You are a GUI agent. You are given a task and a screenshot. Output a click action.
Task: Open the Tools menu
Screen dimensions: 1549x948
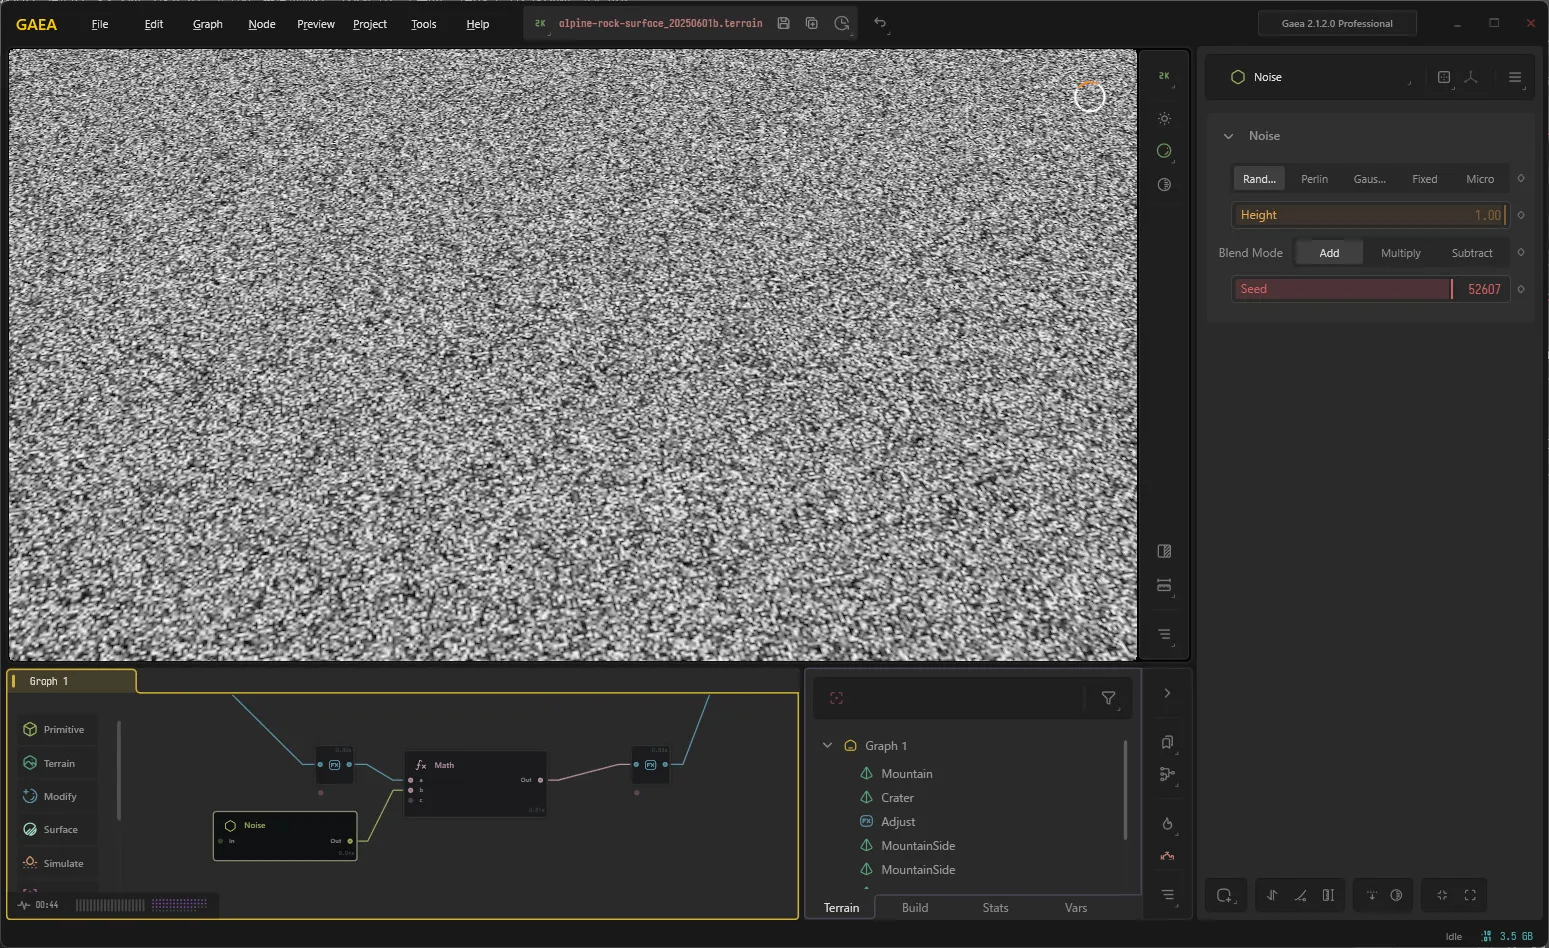pyautogui.click(x=424, y=24)
